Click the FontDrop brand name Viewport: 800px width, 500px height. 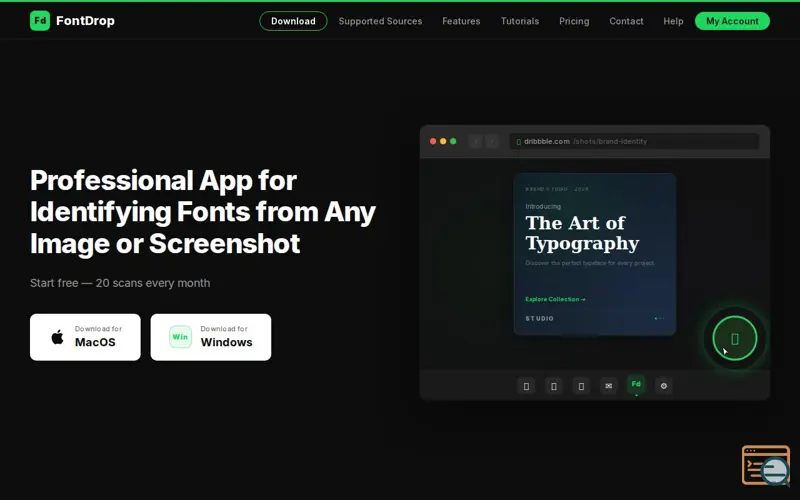coord(85,21)
